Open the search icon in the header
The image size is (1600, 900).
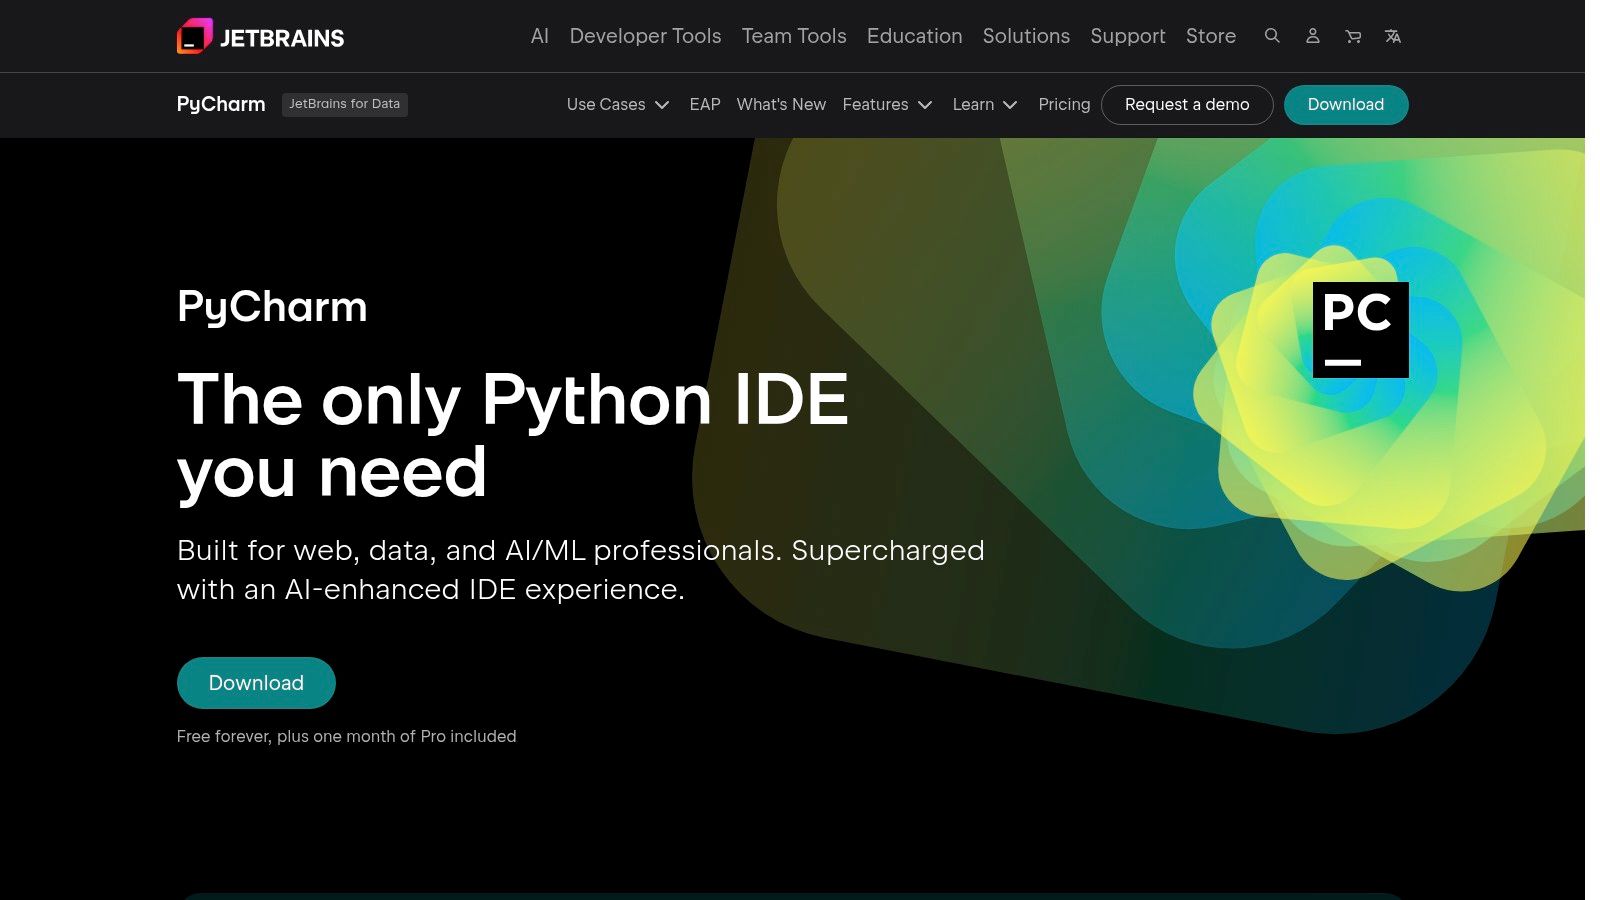(1272, 36)
